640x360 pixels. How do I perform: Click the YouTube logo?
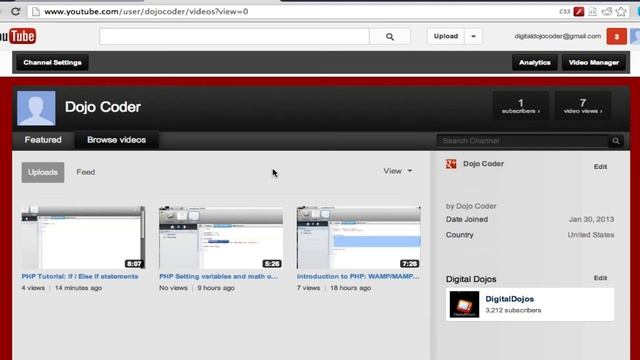point(18,36)
